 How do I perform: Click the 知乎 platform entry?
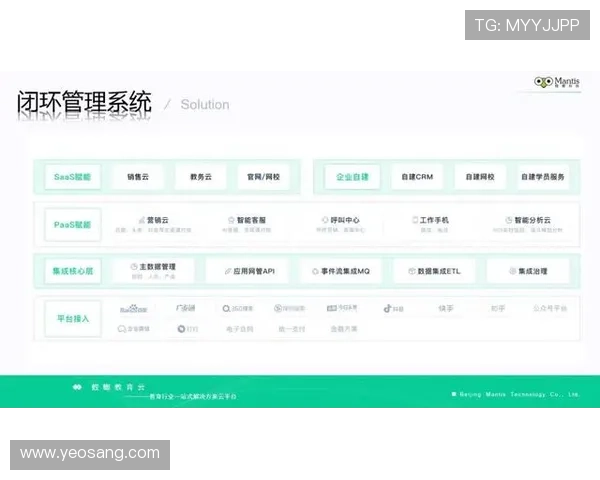pos(498,308)
